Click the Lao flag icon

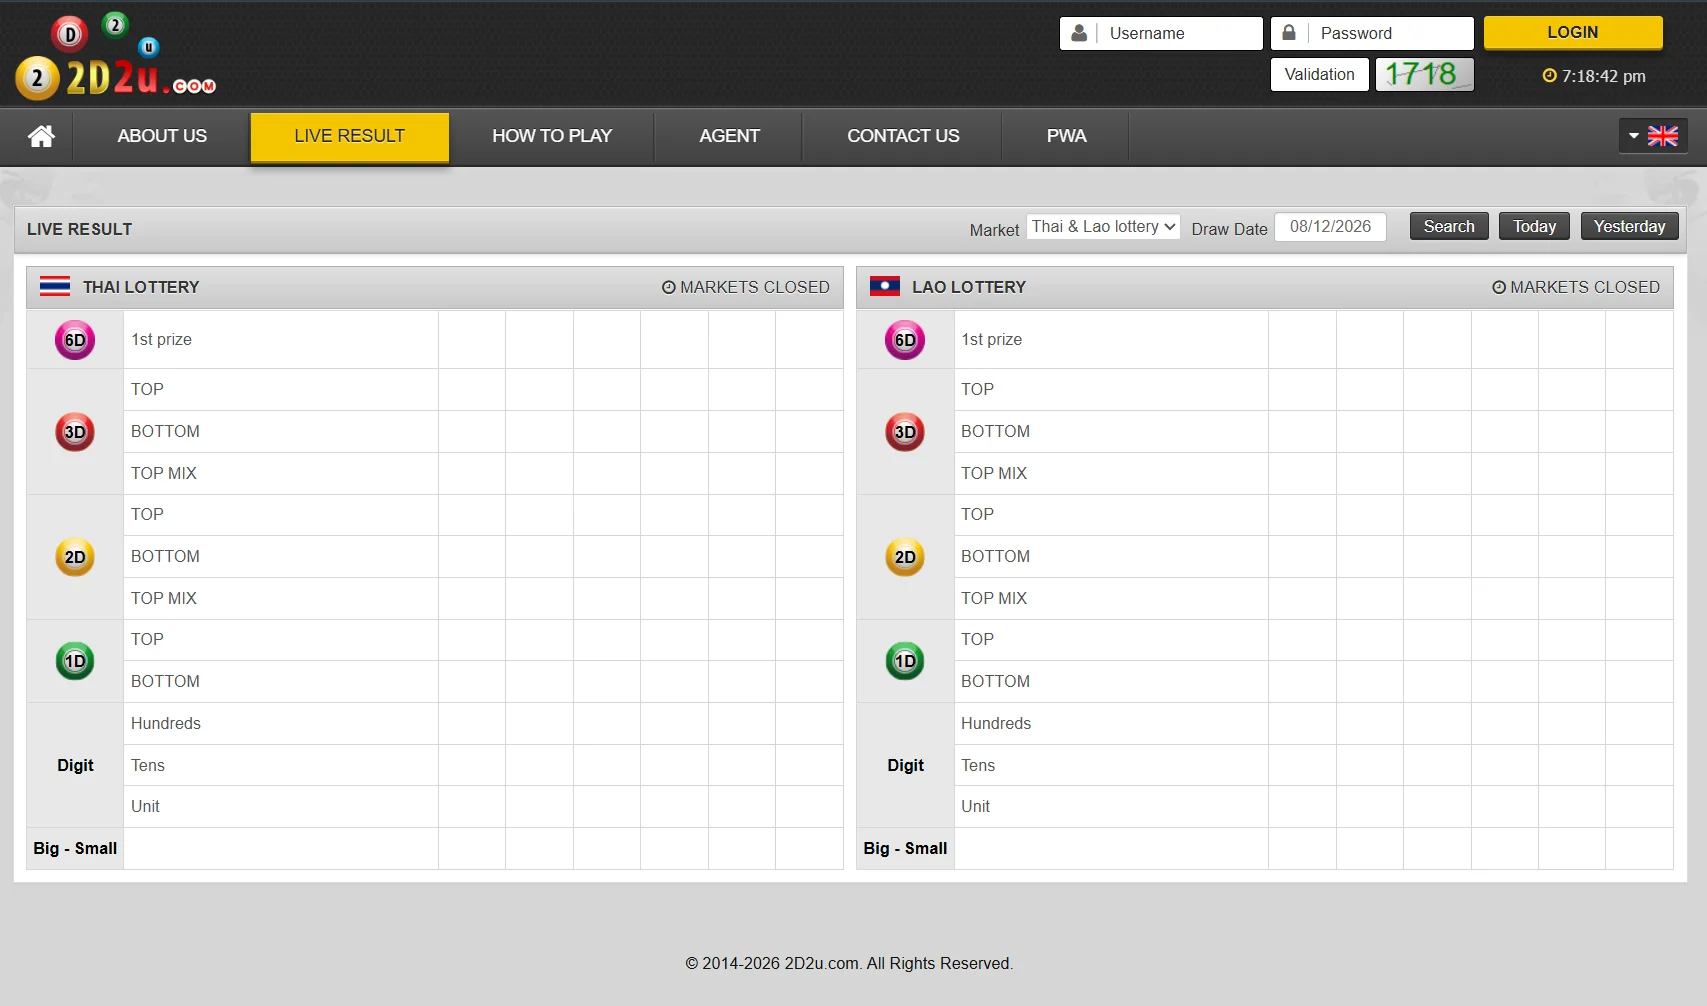(885, 286)
